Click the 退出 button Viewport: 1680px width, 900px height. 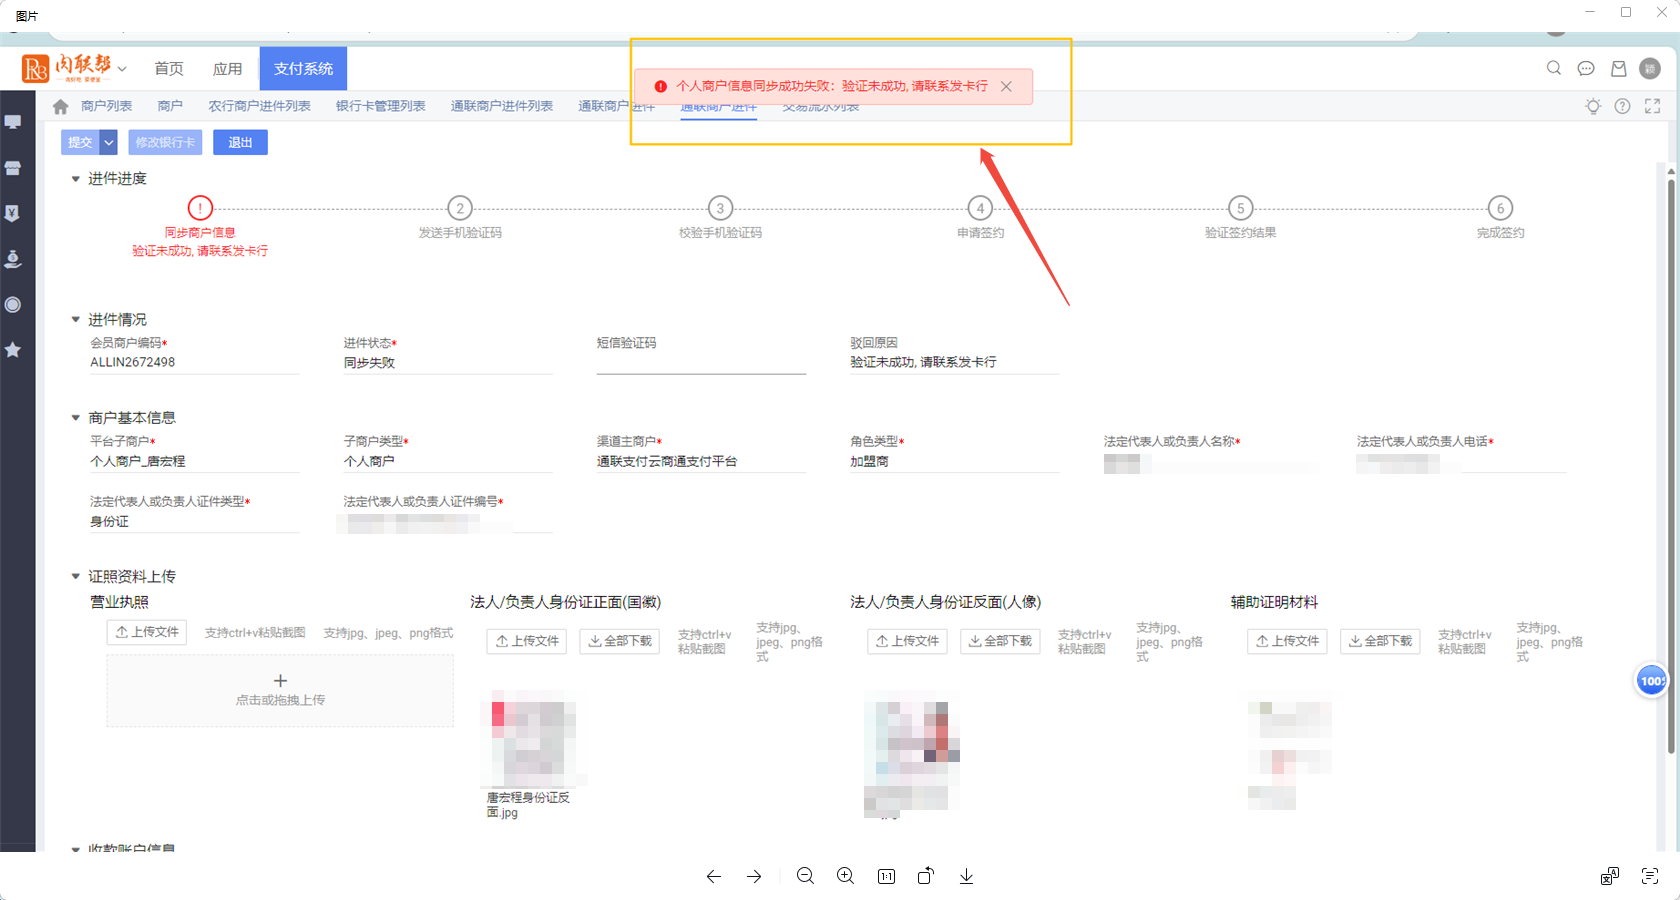(x=240, y=143)
